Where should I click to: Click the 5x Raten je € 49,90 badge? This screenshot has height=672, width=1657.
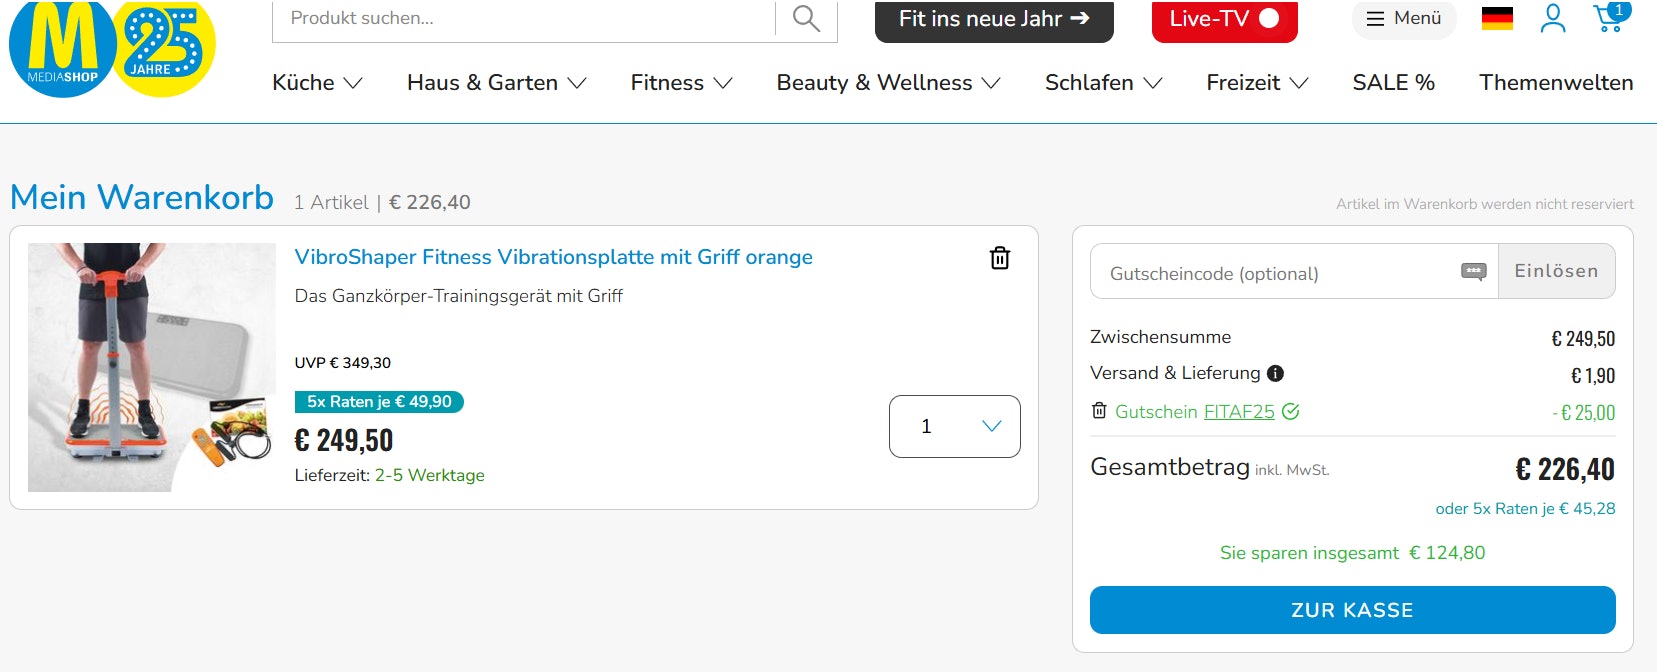(x=379, y=402)
